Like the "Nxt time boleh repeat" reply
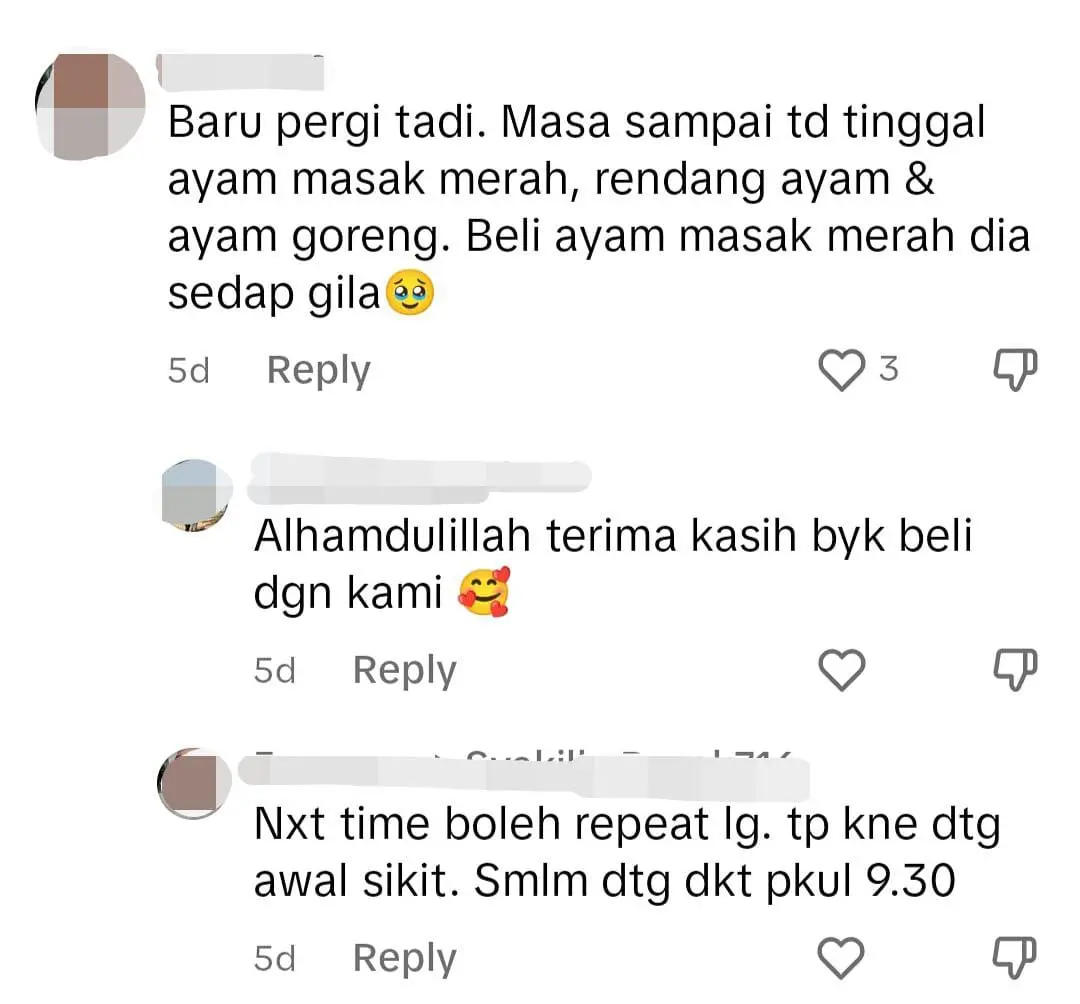1080x1004 pixels. [x=841, y=958]
